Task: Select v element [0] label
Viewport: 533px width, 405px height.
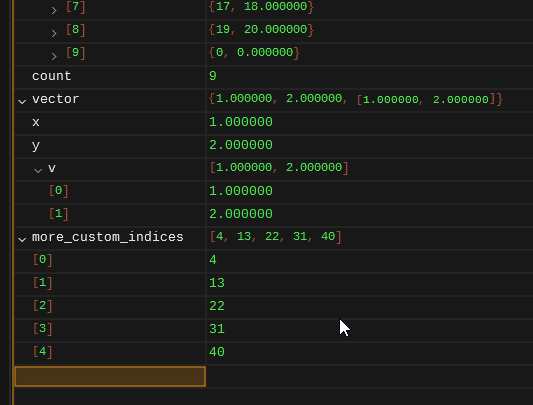Action: pos(59,191)
